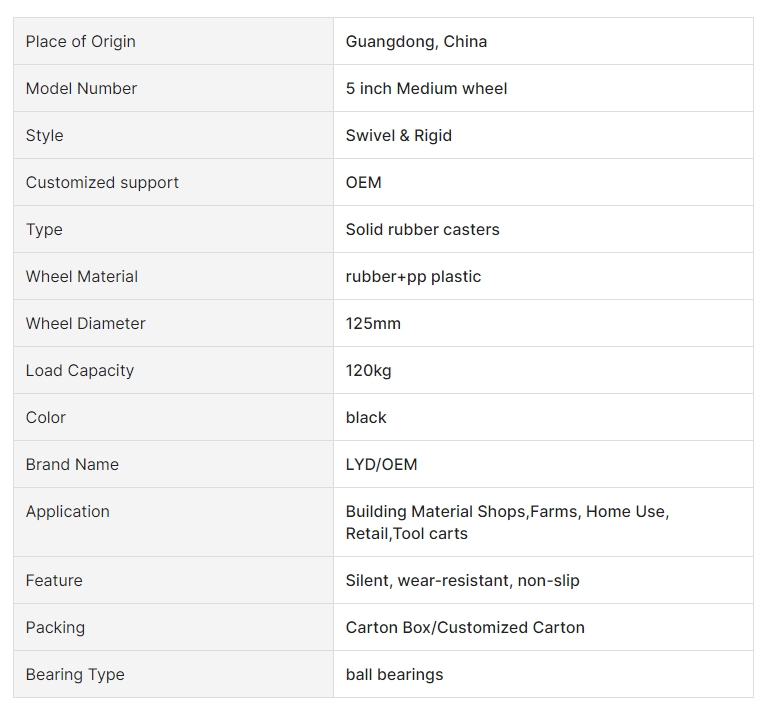Select Silent, wear-resistant, non-slip feature text
Viewport: 762px width, 710px height.
[x=463, y=580]
